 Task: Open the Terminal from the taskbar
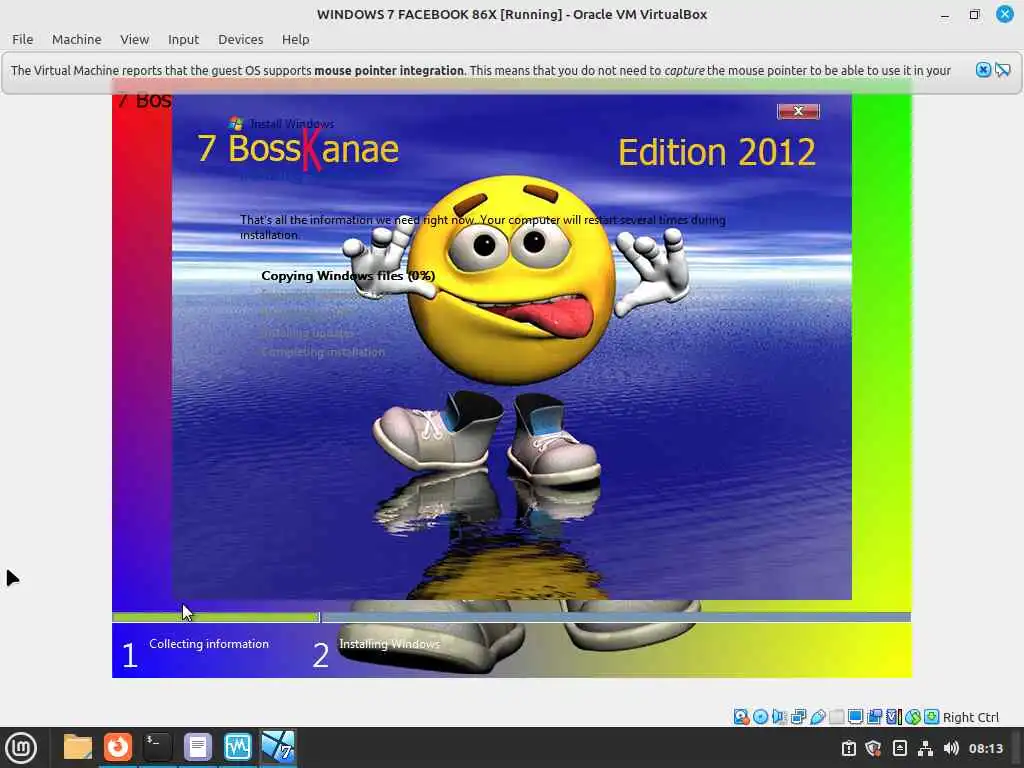[157, 747]
